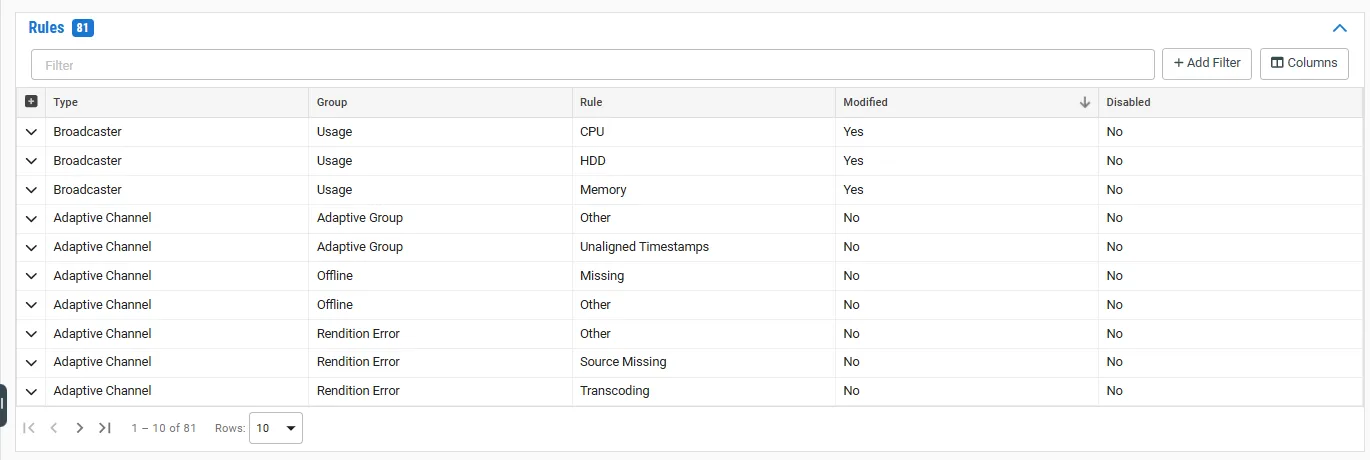Toggle the Modified column sort arrow
The image size is (1370, 460).
[1085, 102]
